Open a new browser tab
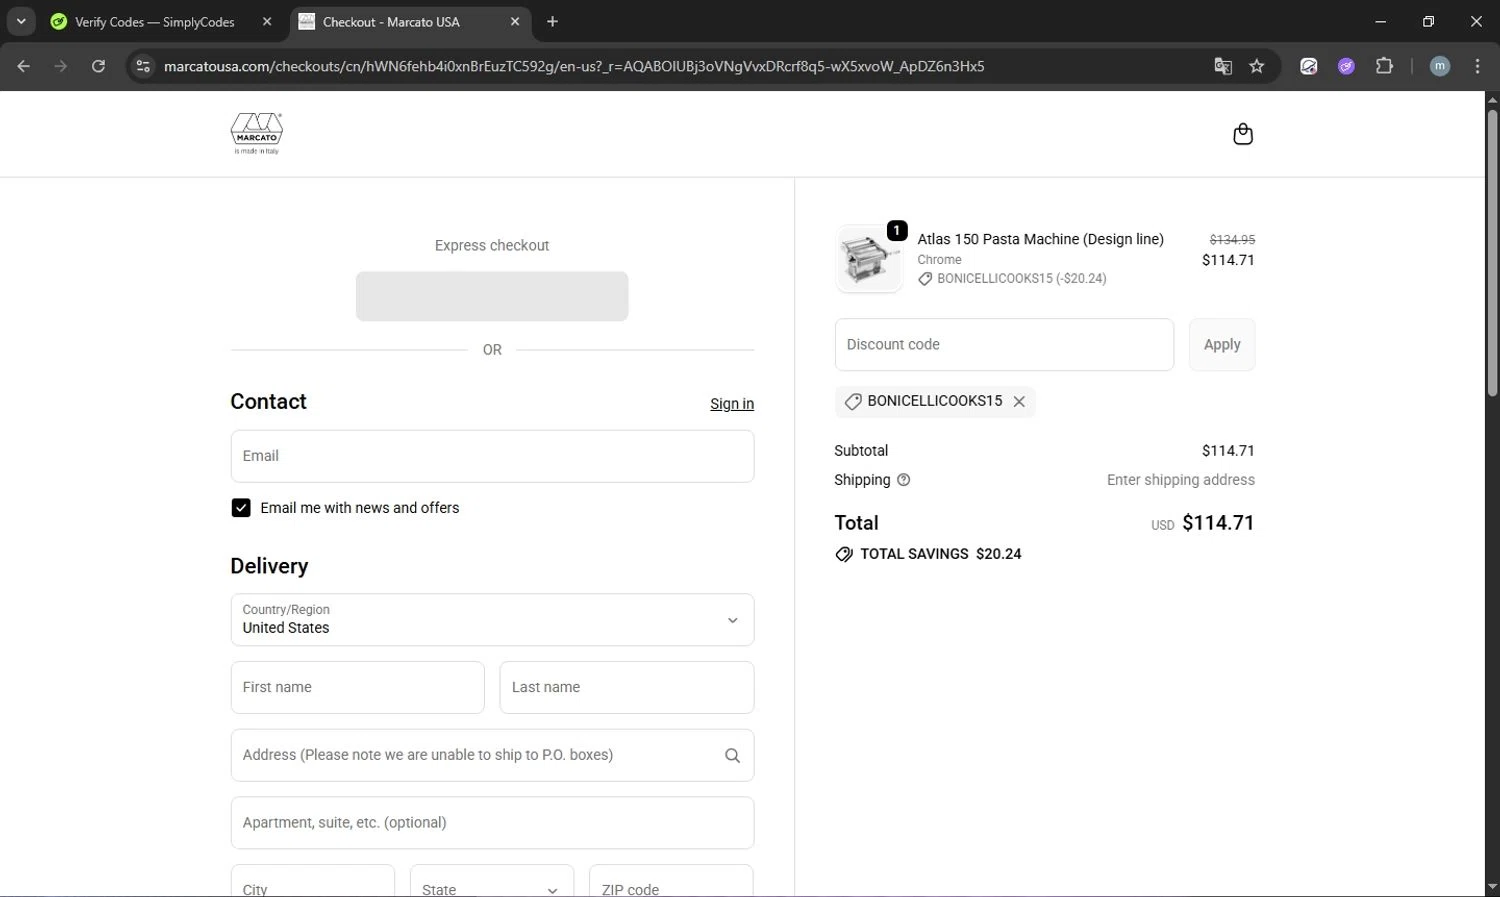The image size is (1500, 897). (x=552, y=21)
